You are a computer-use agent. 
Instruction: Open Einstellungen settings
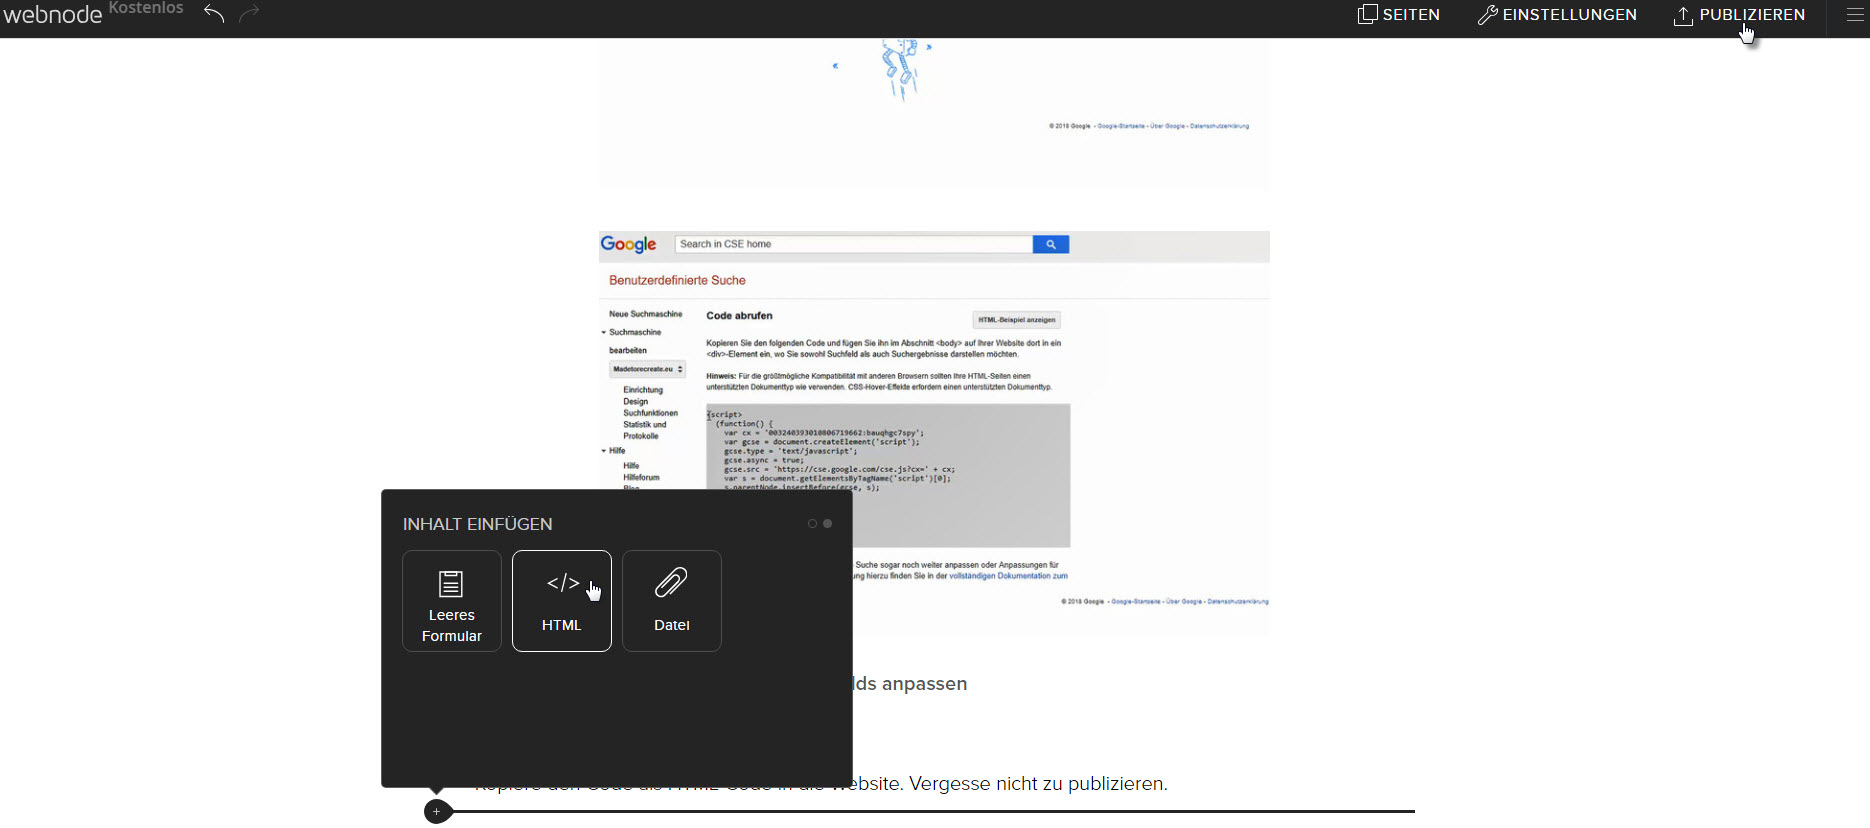click(x=1557, y=14)
